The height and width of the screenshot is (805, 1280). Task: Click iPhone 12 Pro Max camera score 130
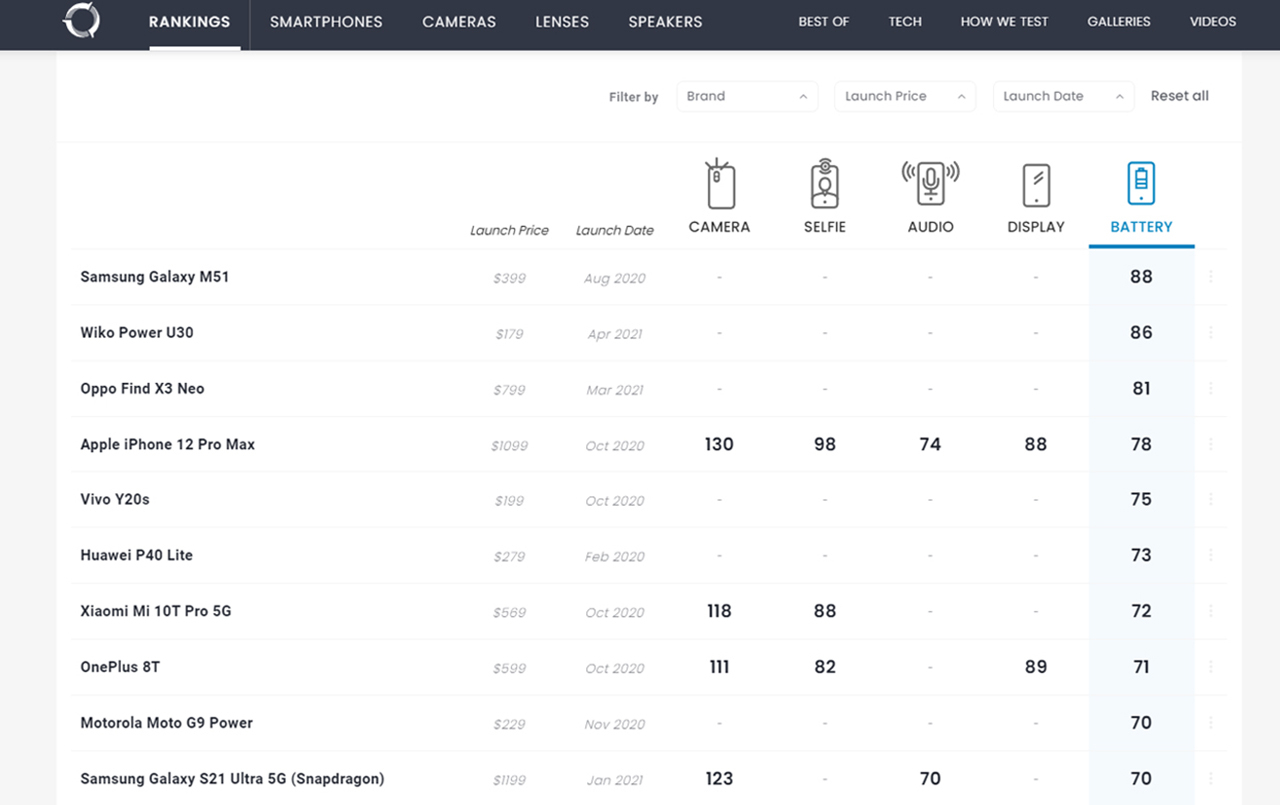(719, 444)
